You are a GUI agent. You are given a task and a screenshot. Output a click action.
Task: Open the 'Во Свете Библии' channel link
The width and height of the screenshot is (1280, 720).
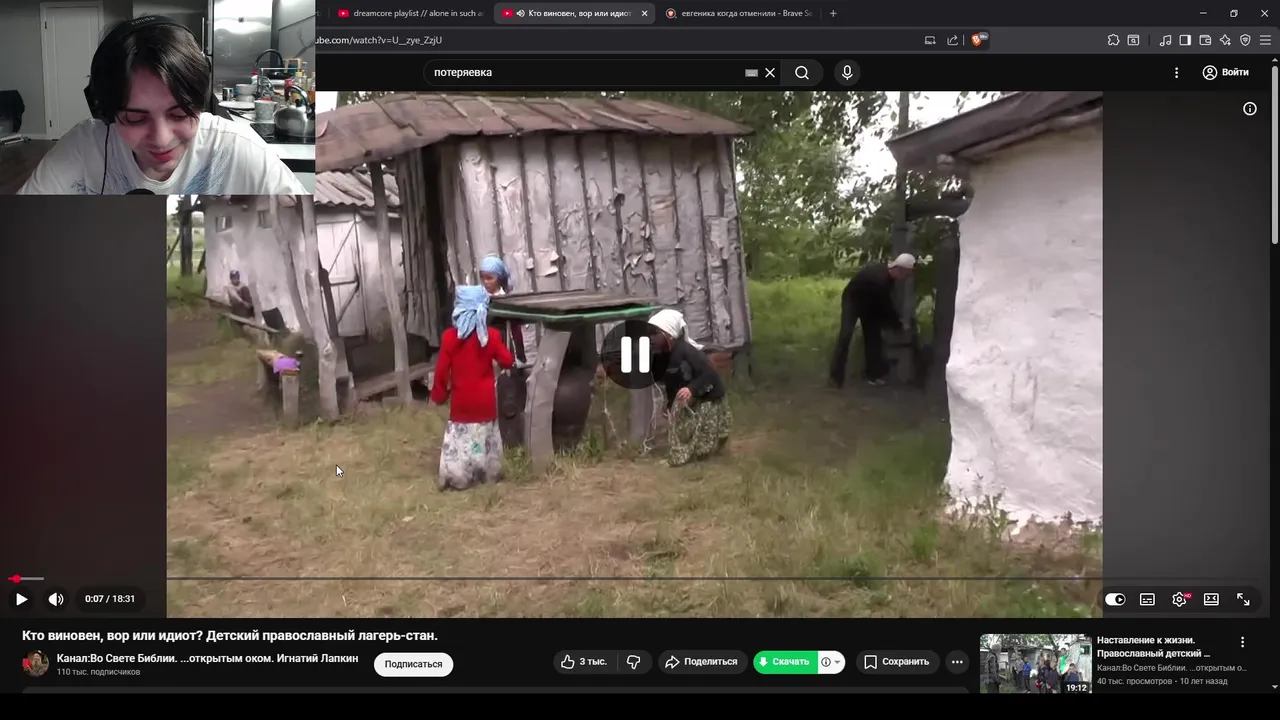[x=207, y=658]
